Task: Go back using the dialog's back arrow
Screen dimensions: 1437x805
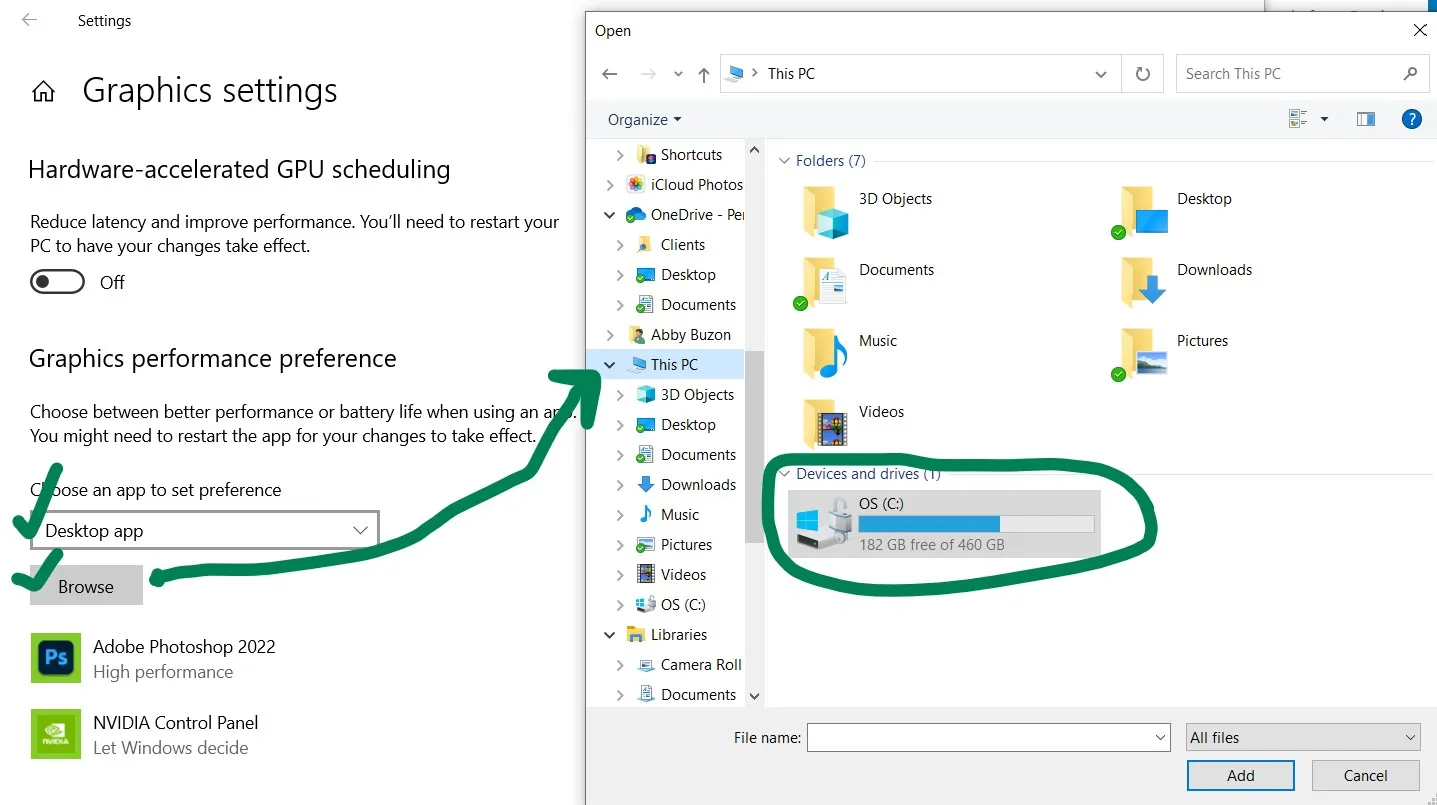Action: [x=610, y=73]
